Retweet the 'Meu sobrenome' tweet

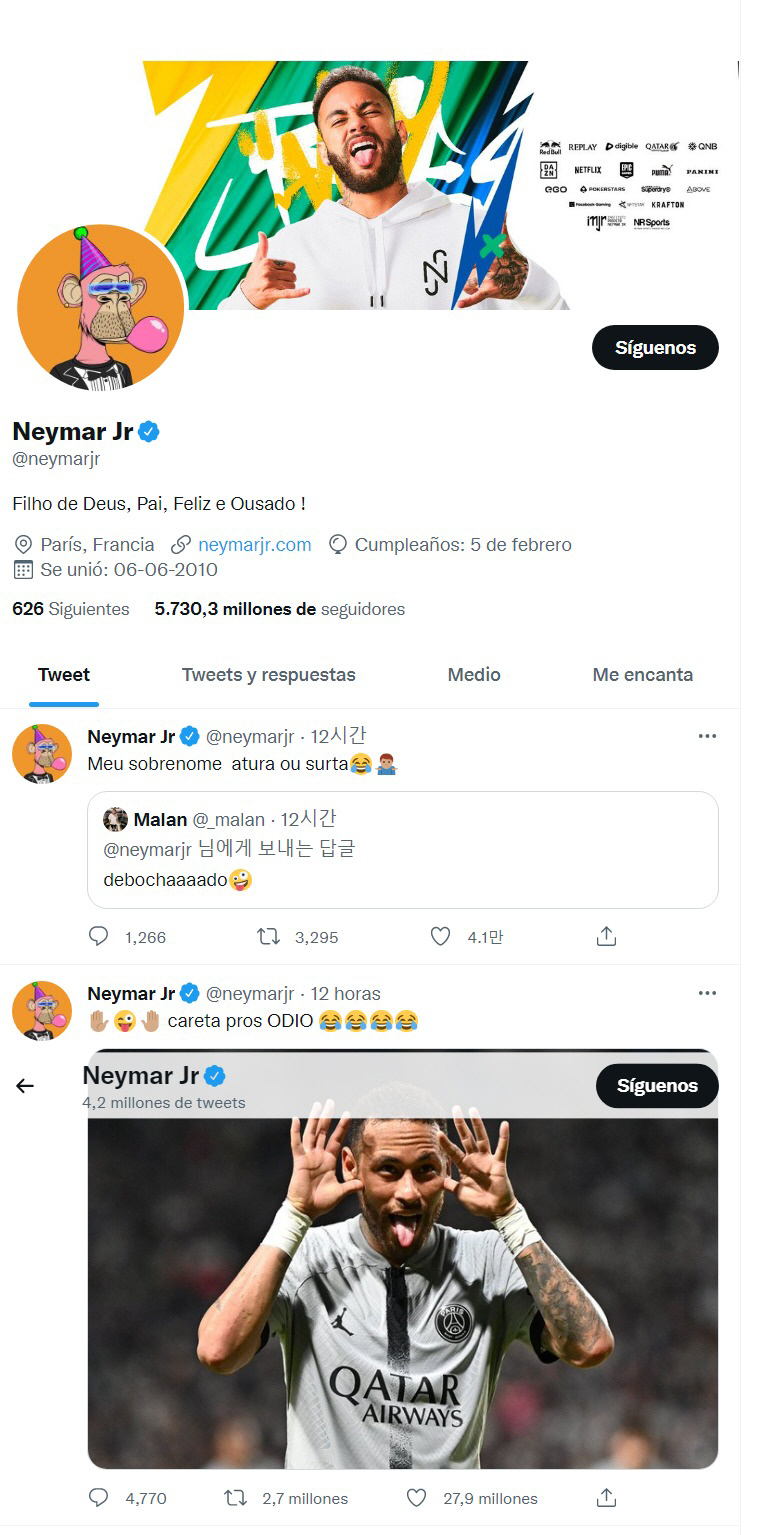point(268,937)
